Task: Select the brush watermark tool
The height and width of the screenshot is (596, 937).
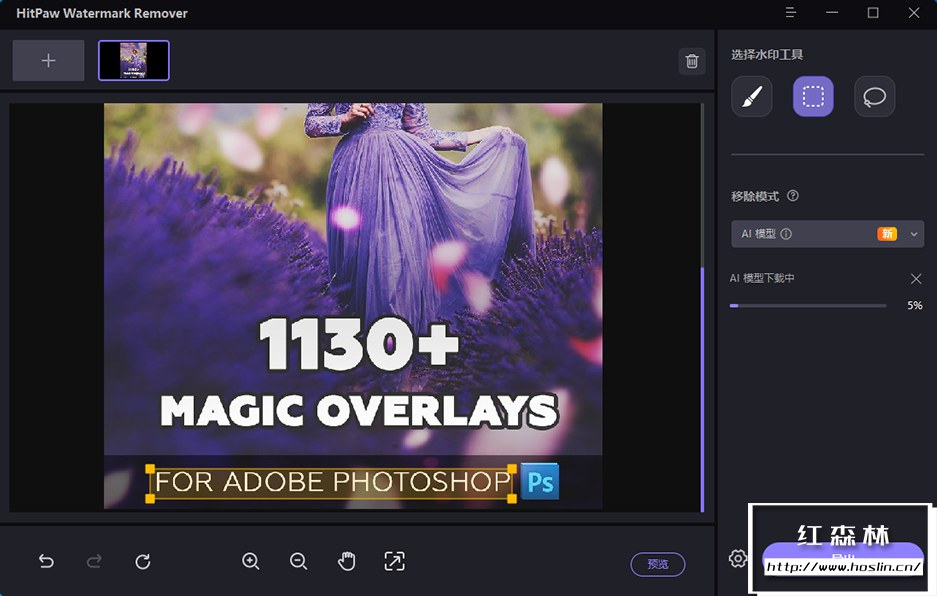Action: click(752, 96)
